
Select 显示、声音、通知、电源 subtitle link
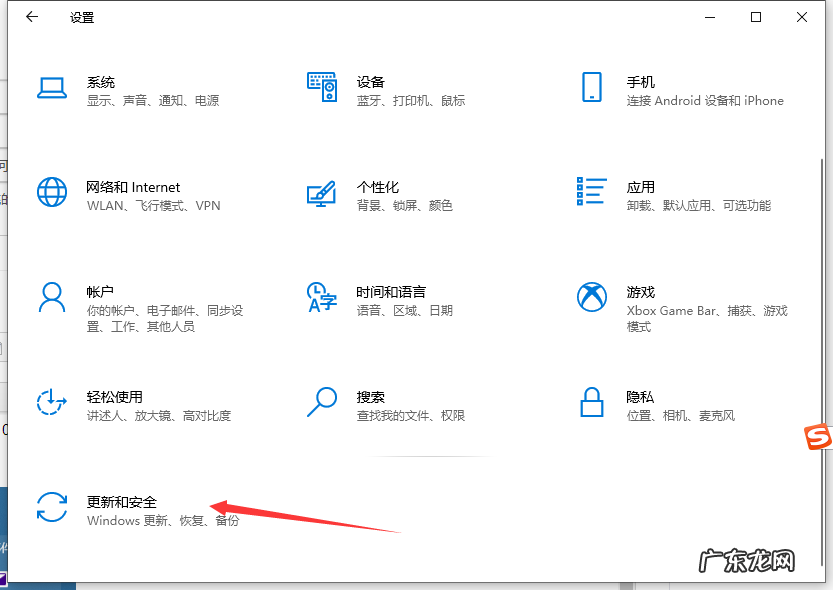click(154, 100)
